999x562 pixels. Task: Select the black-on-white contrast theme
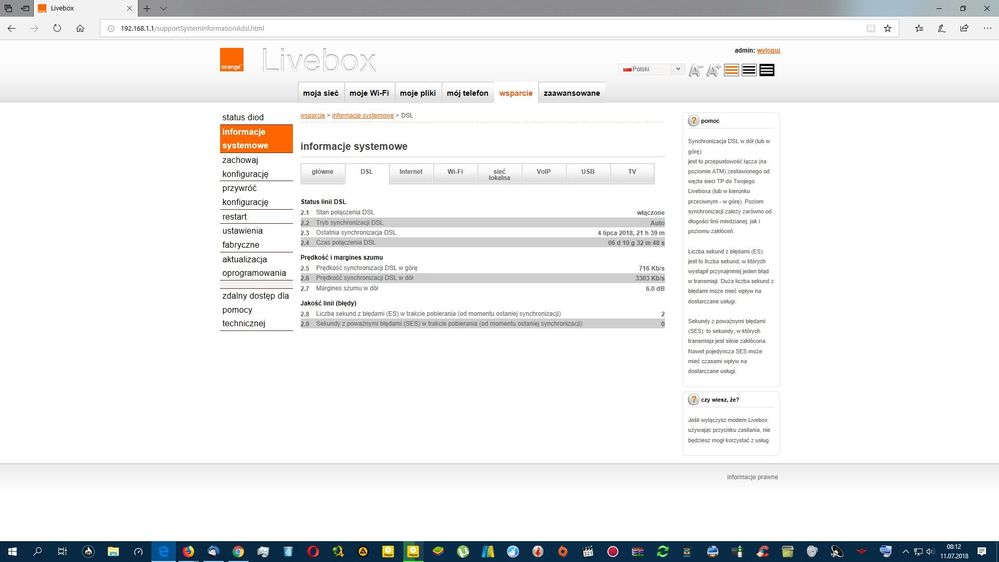tap(749, 70)
